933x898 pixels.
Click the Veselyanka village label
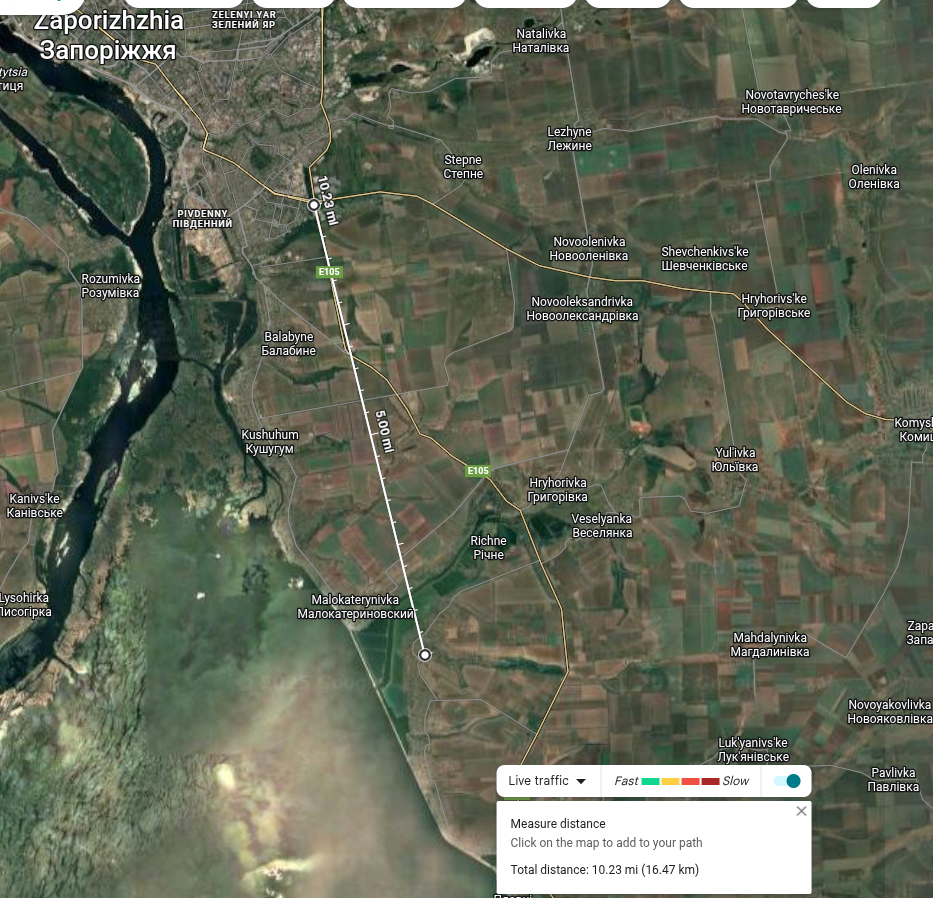tap(602, 525)
